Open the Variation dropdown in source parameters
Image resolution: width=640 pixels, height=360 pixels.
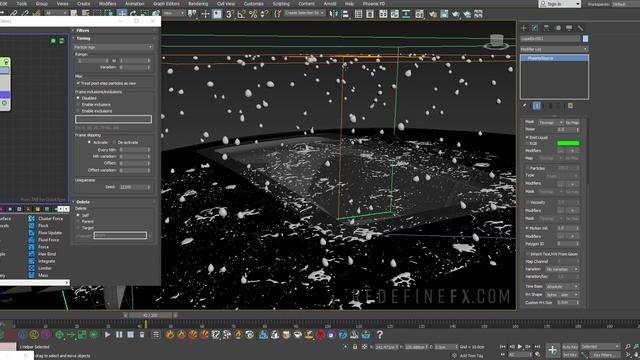pos(562,269)
